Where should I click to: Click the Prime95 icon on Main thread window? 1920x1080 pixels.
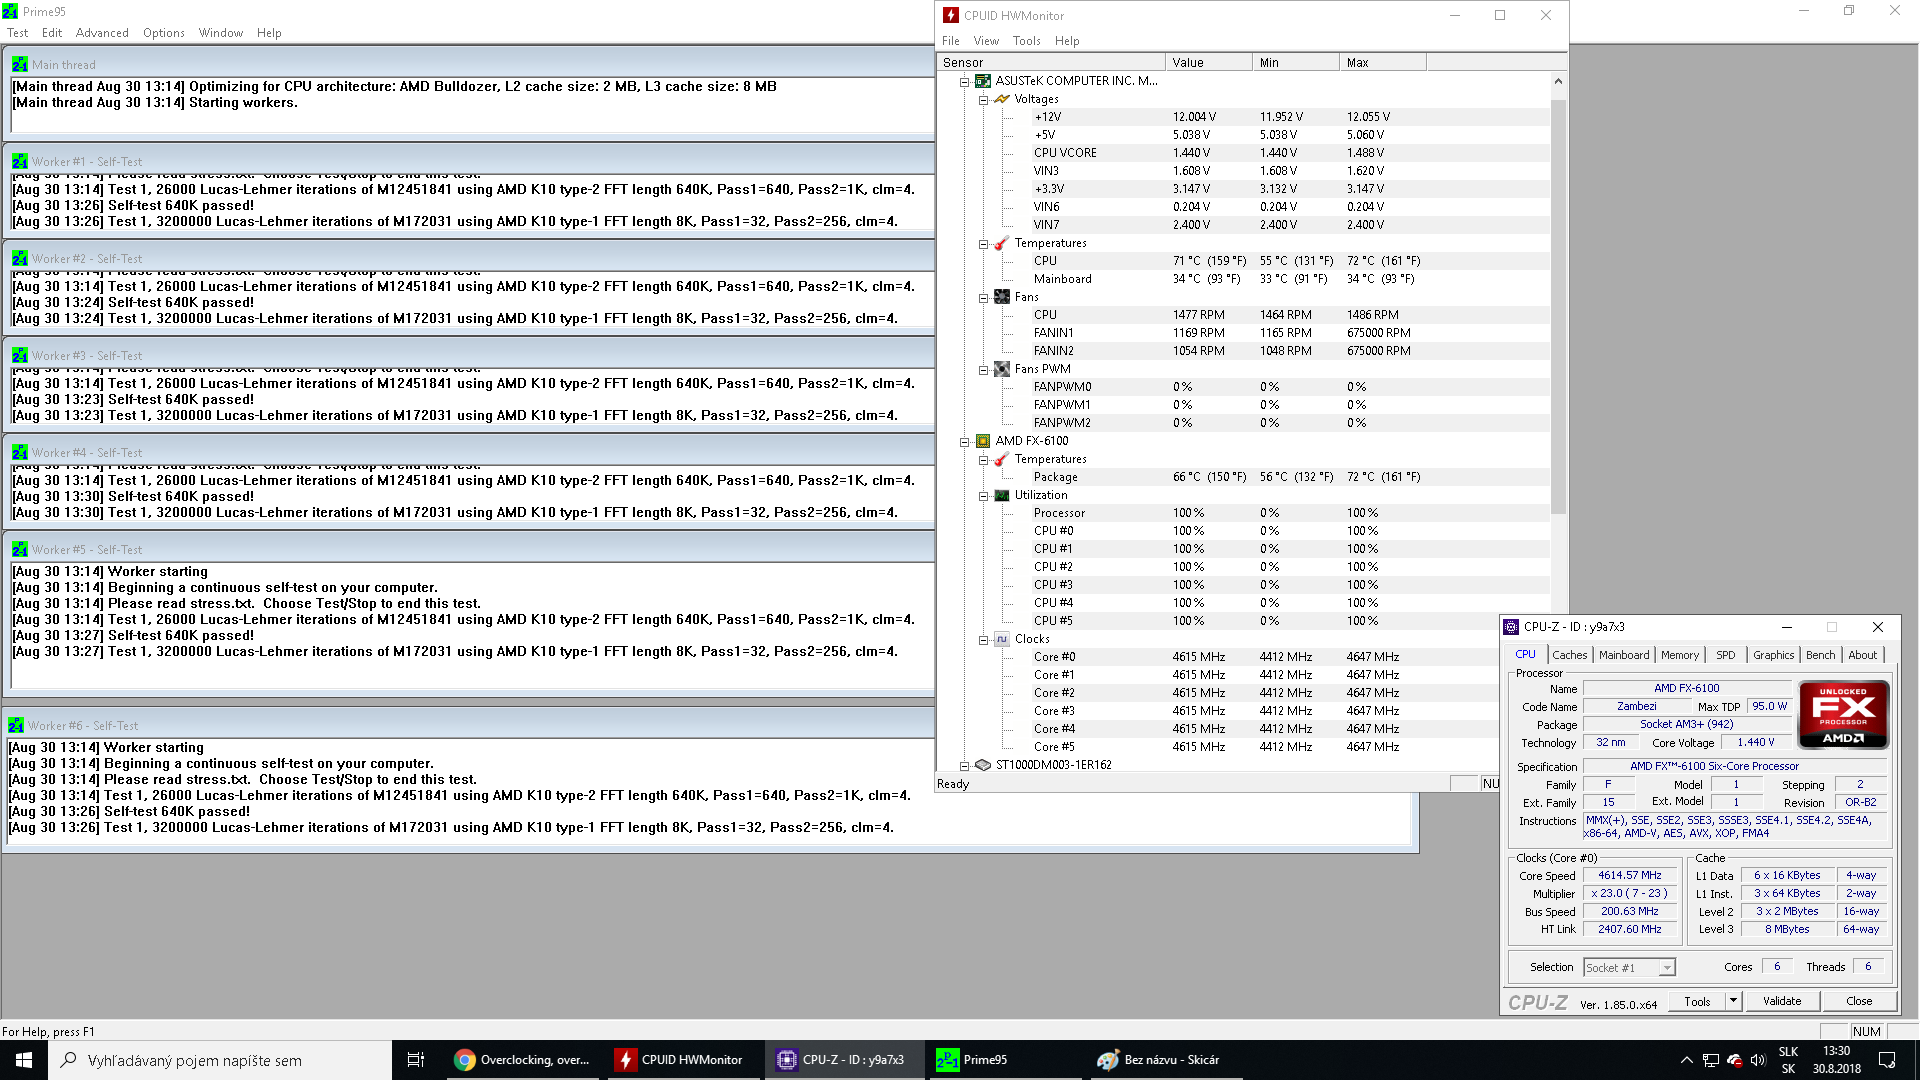point(20,64)
